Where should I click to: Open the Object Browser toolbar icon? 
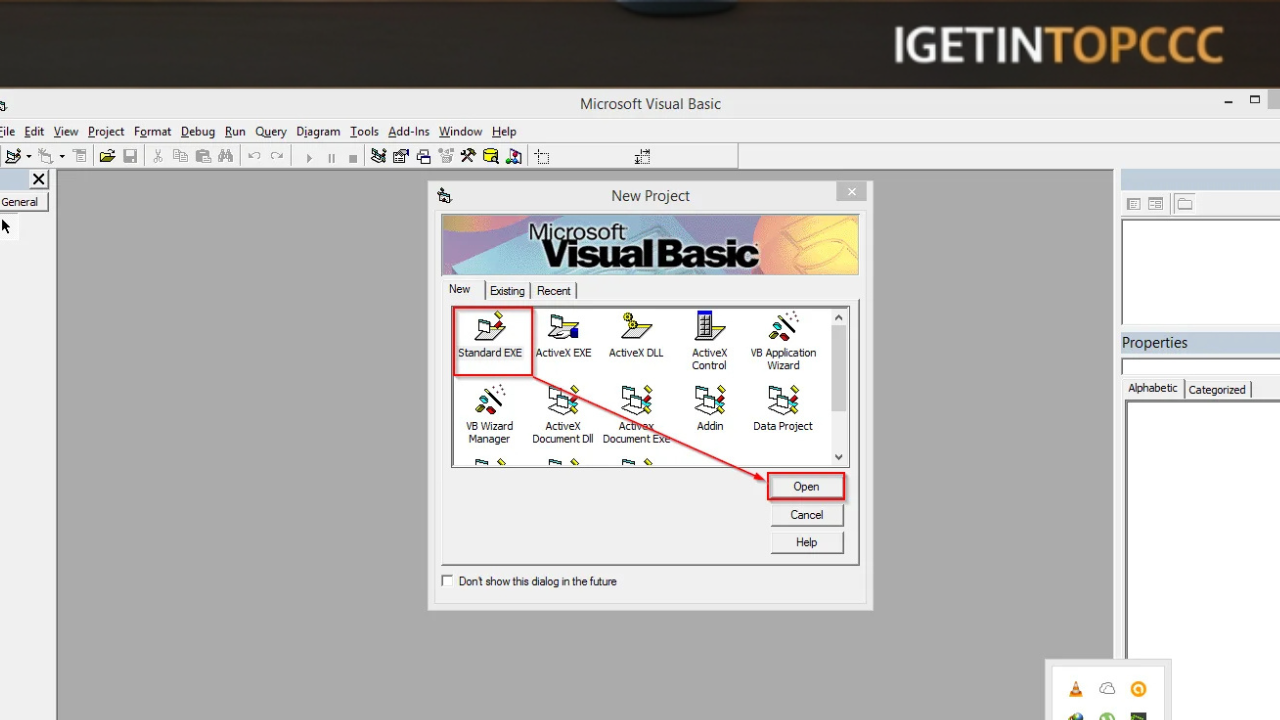click(x=446, y=157)
